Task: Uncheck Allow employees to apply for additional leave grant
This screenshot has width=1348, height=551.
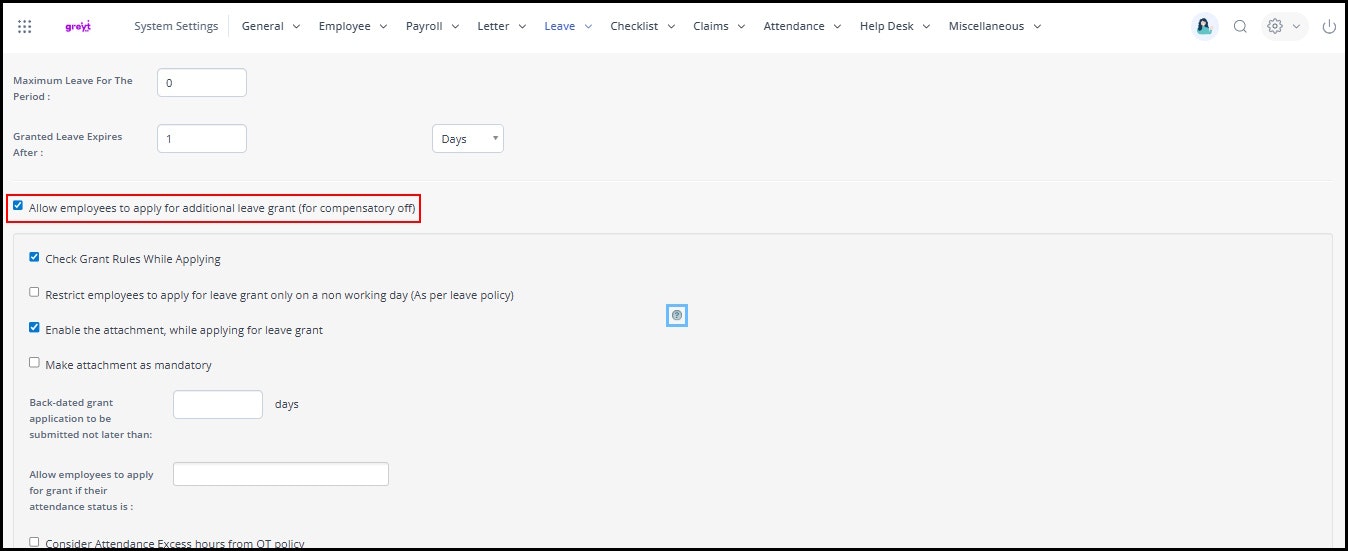Action: pos(18,206)
